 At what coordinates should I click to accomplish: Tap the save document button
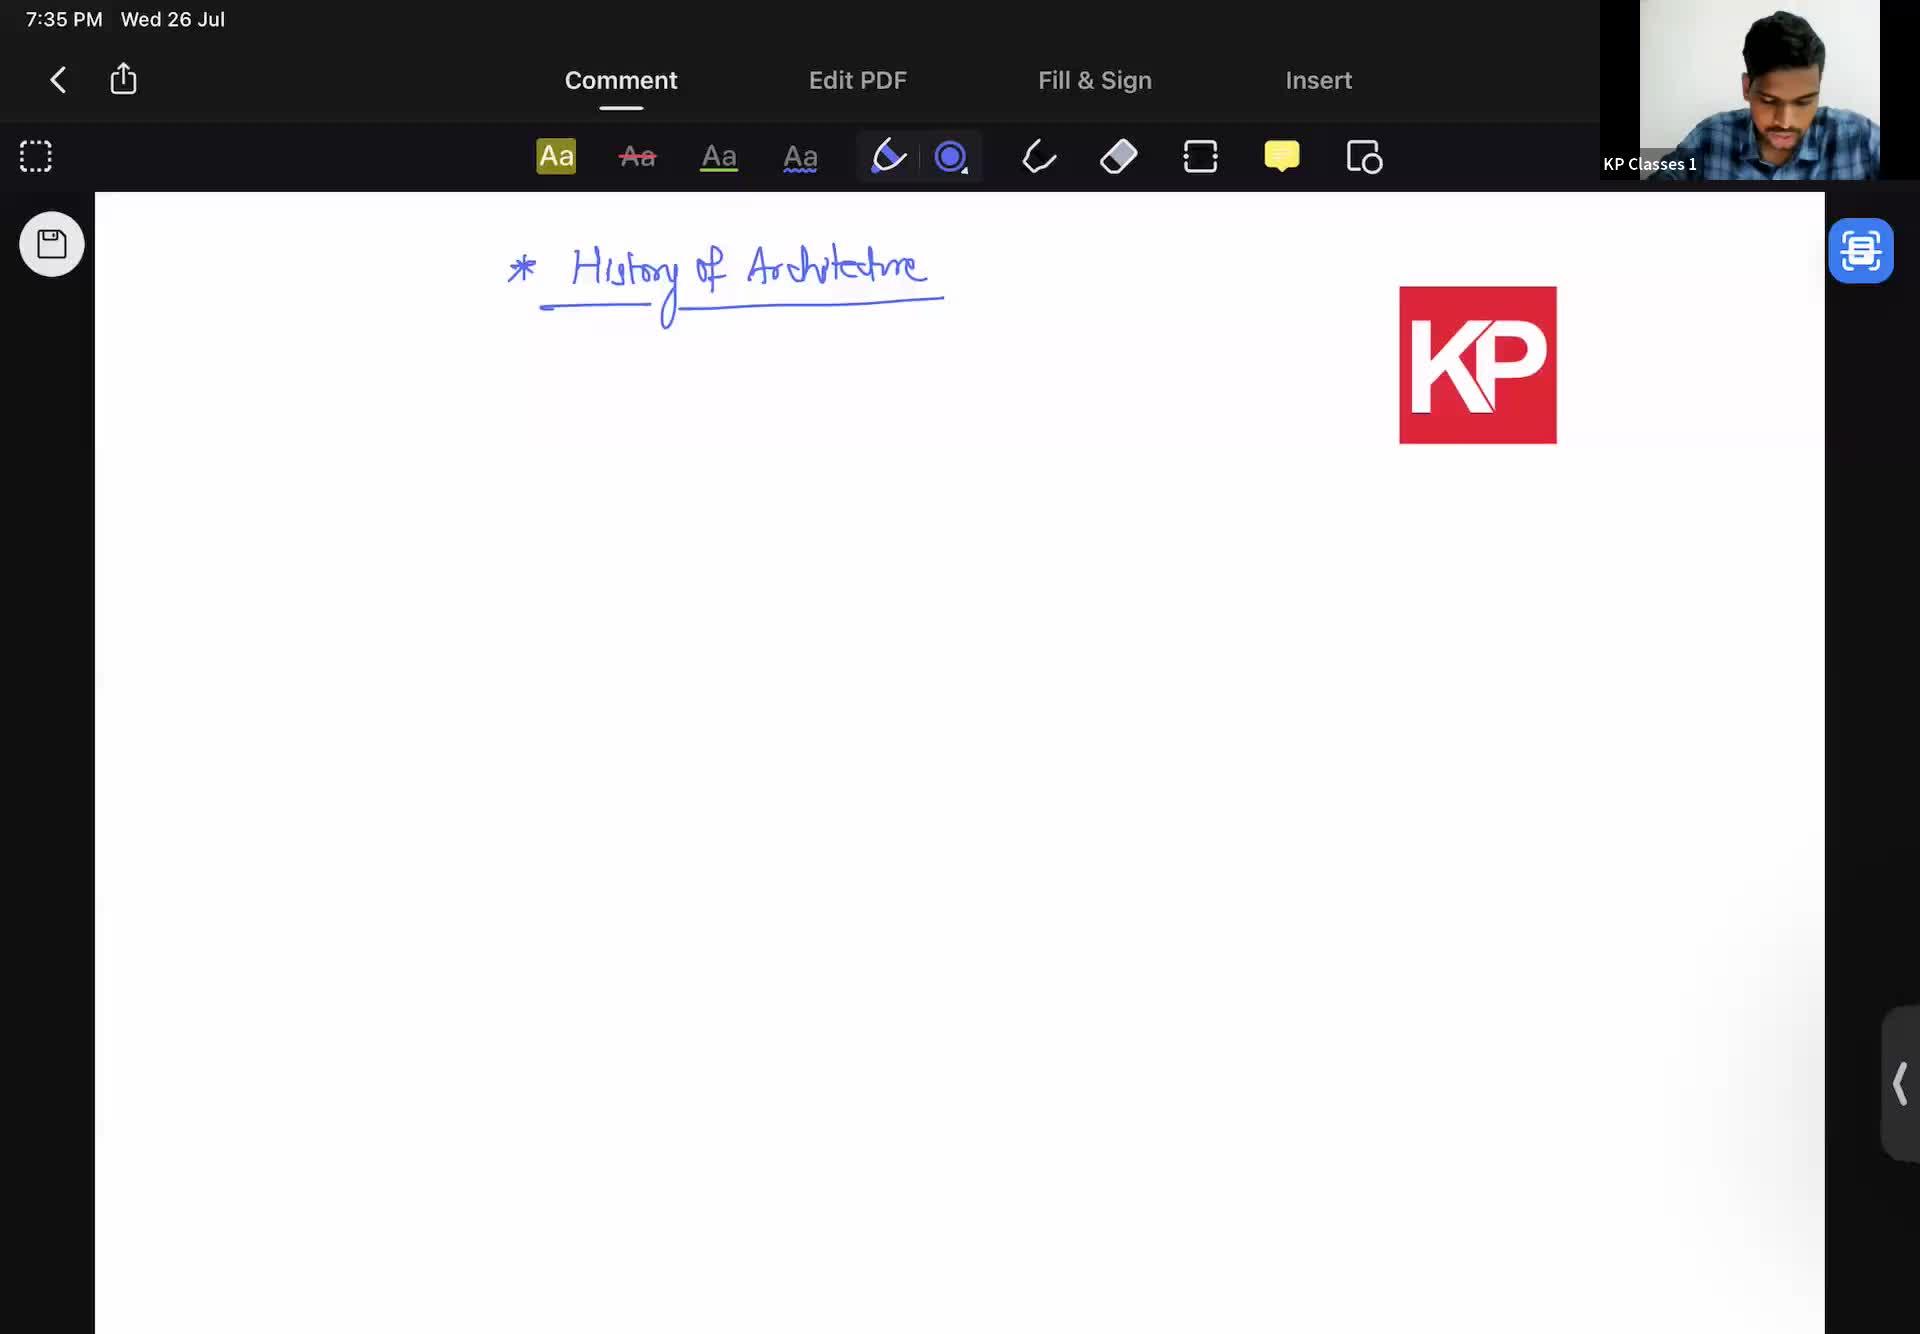click(x=52, y=244)
